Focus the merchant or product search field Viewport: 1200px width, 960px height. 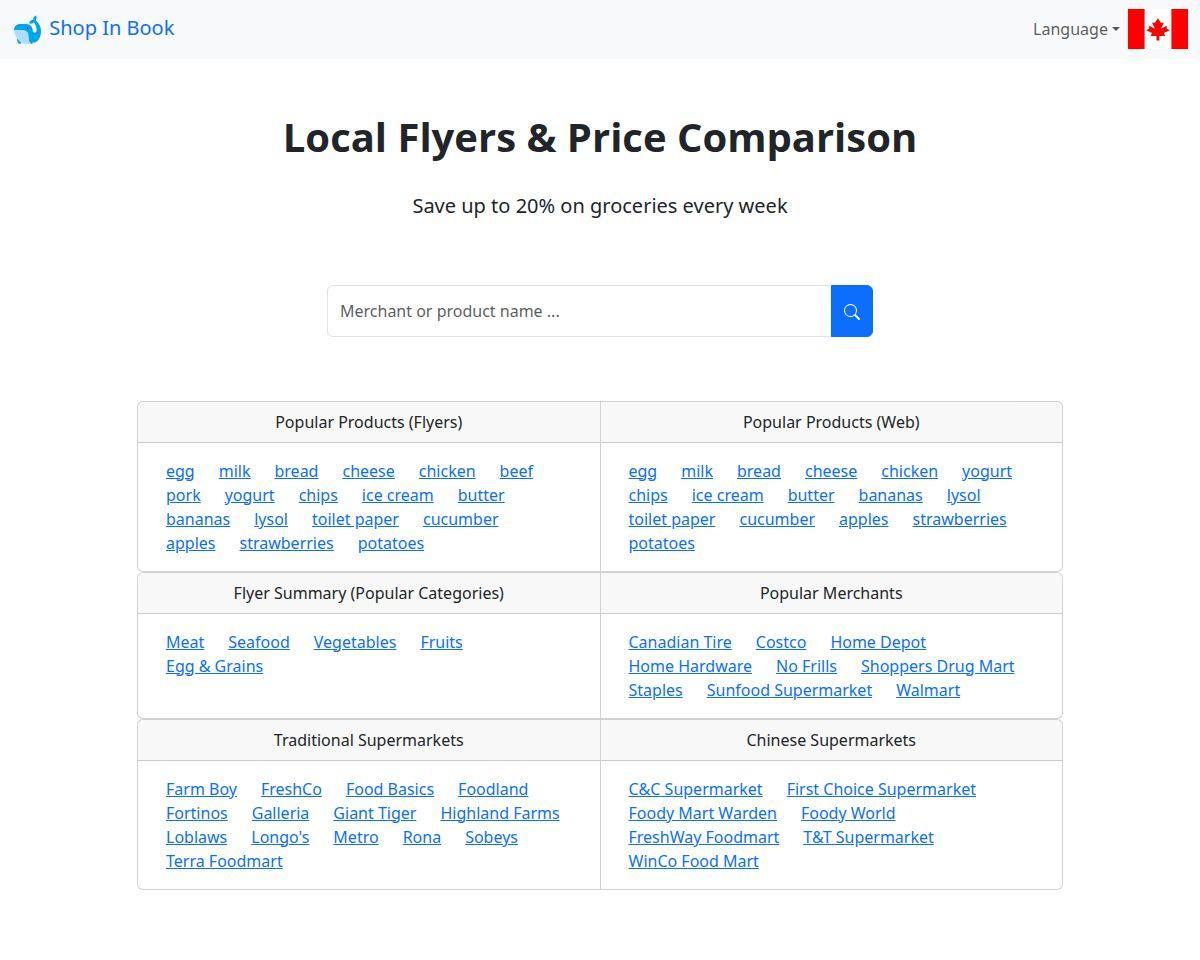pyautogui.click(x=579, y=311)
